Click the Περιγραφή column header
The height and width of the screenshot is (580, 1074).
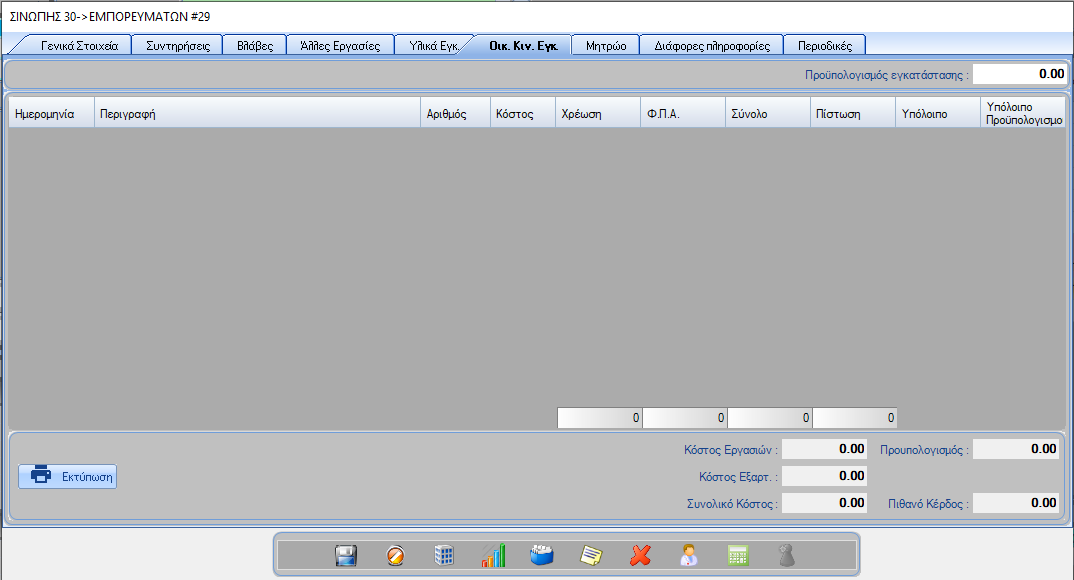[x=257, y=114]
